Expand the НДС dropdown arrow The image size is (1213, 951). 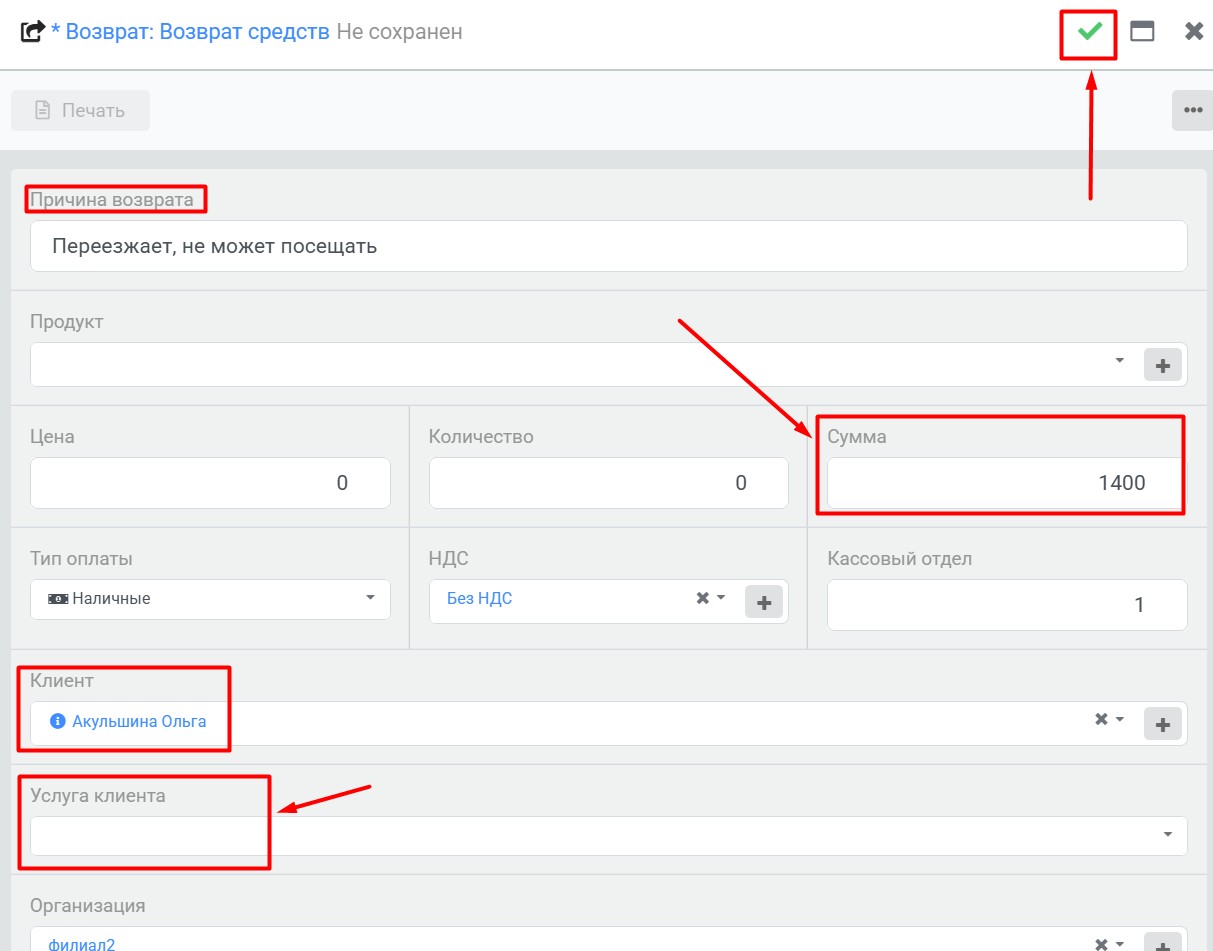tap(721, 598)
